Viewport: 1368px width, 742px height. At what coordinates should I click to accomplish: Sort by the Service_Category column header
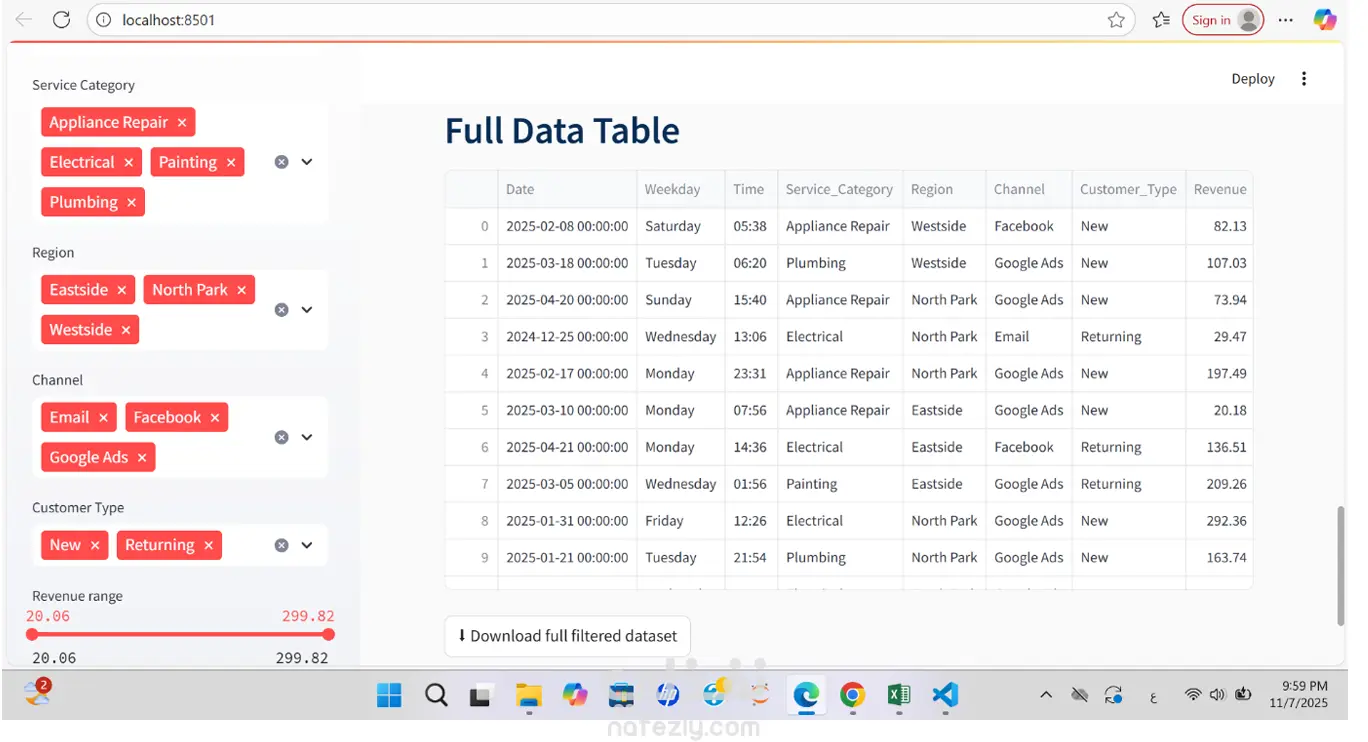pos(840,189)
